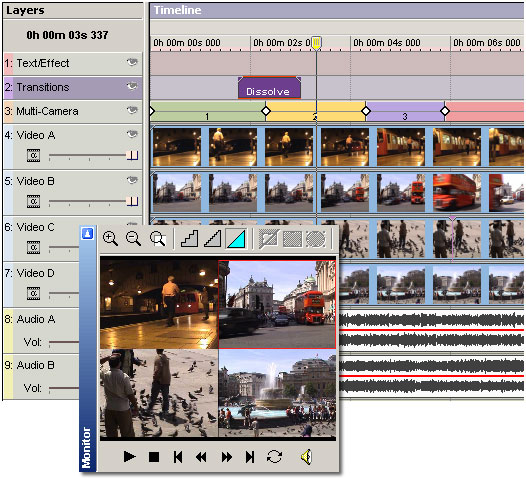Select the Transitions layer
This screenshot has width=526, height=487.
pyautogui.click(x=73, y=88)
